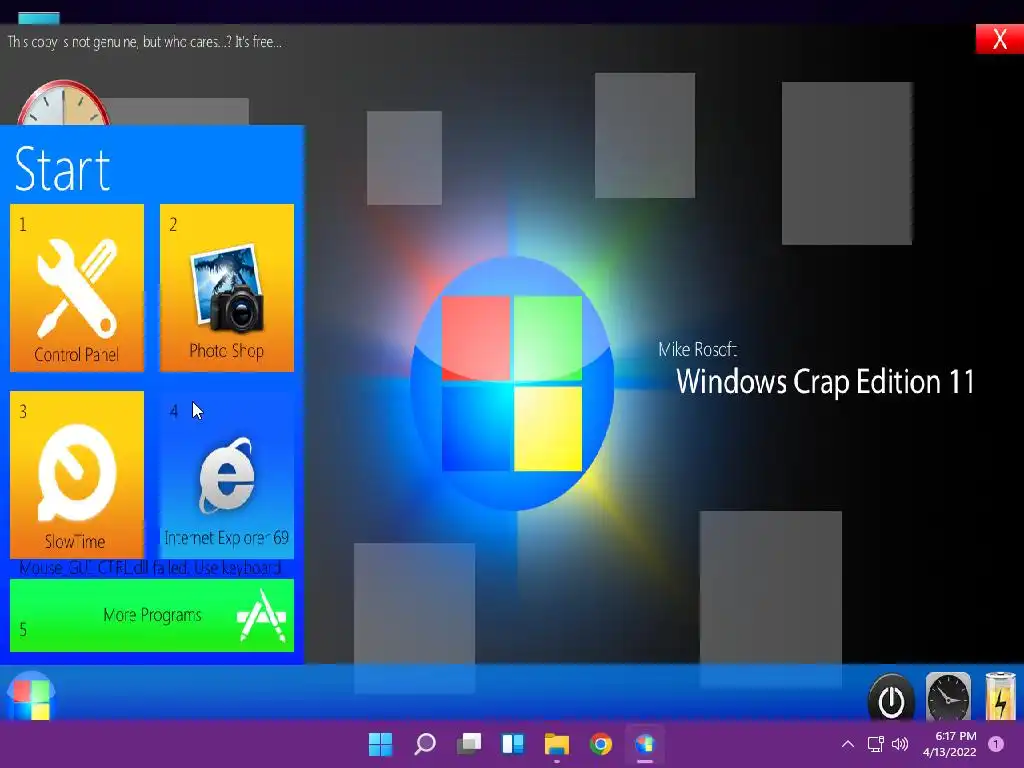
Task: Open File Explorer from the taskbar
Action: pyautogui.click(x=557, y=744)
